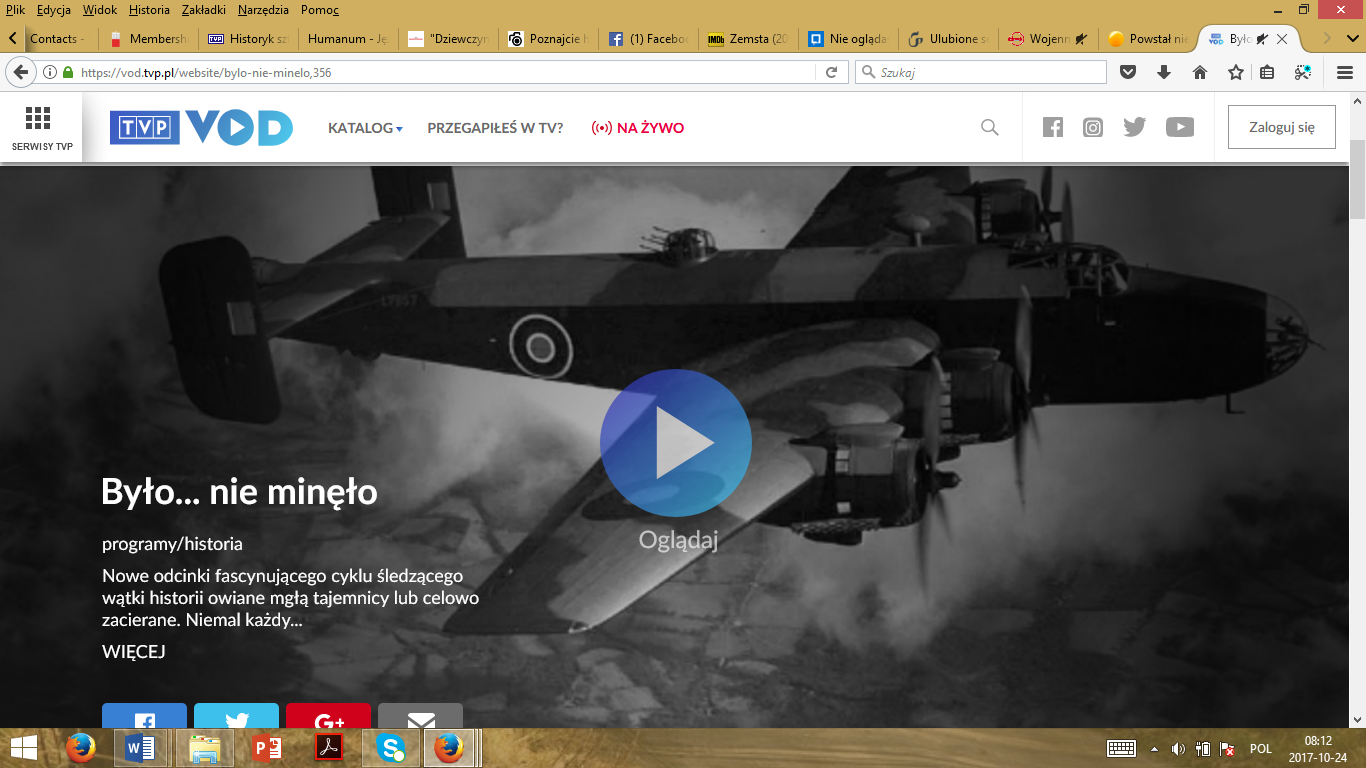Open the Narzędzia menu
Screen dimensions: 1366x768
[x=264, y=10]
